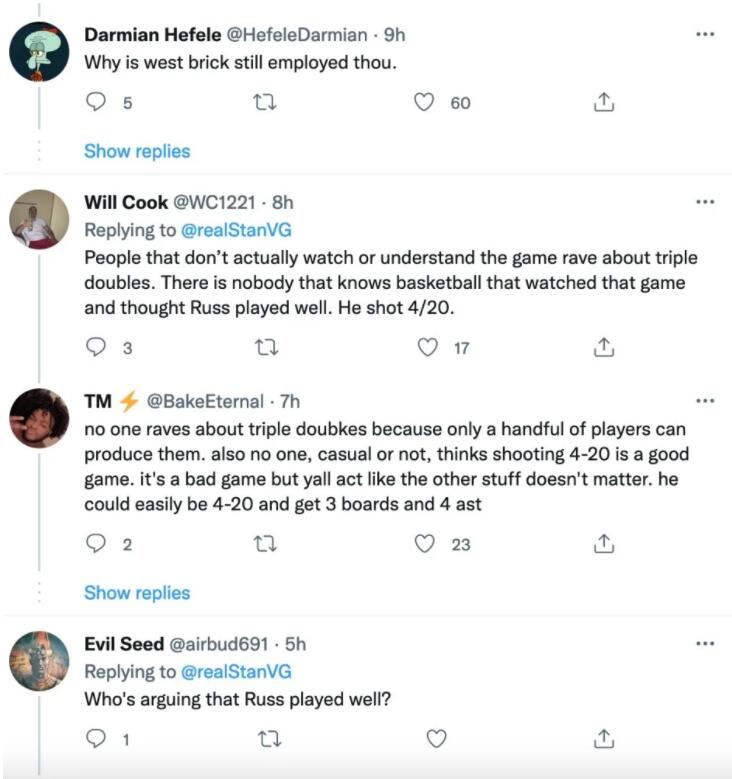
Task: Open more options on Darmian Hefele's tweet
Action: pos(705,34)
